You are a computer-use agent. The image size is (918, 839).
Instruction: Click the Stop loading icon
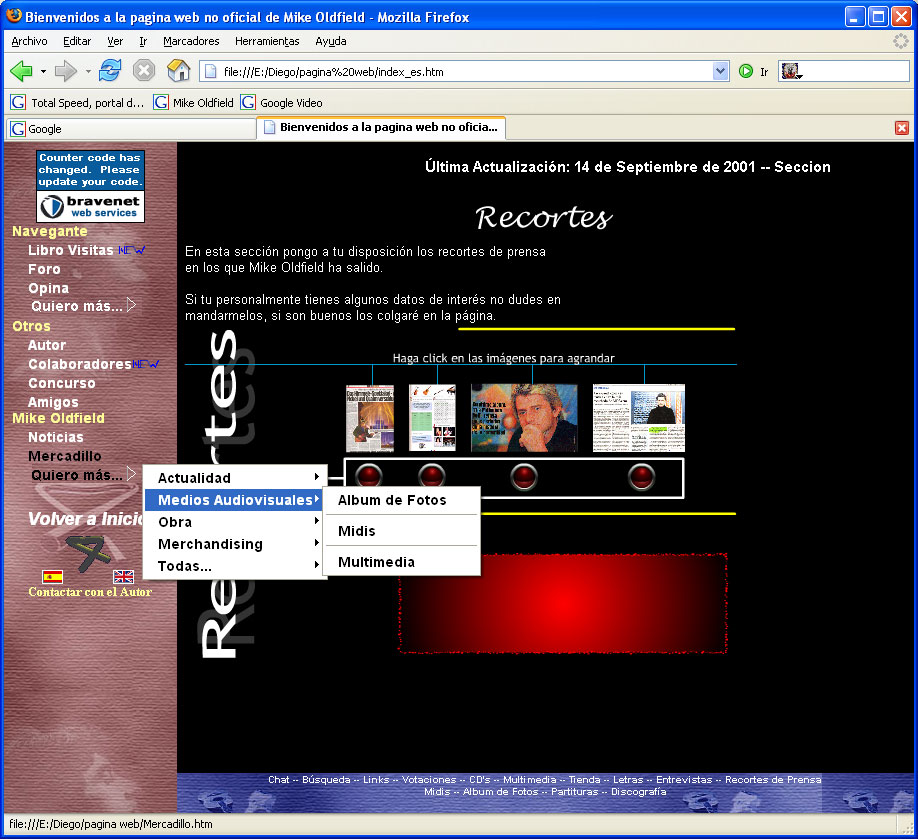144,71
